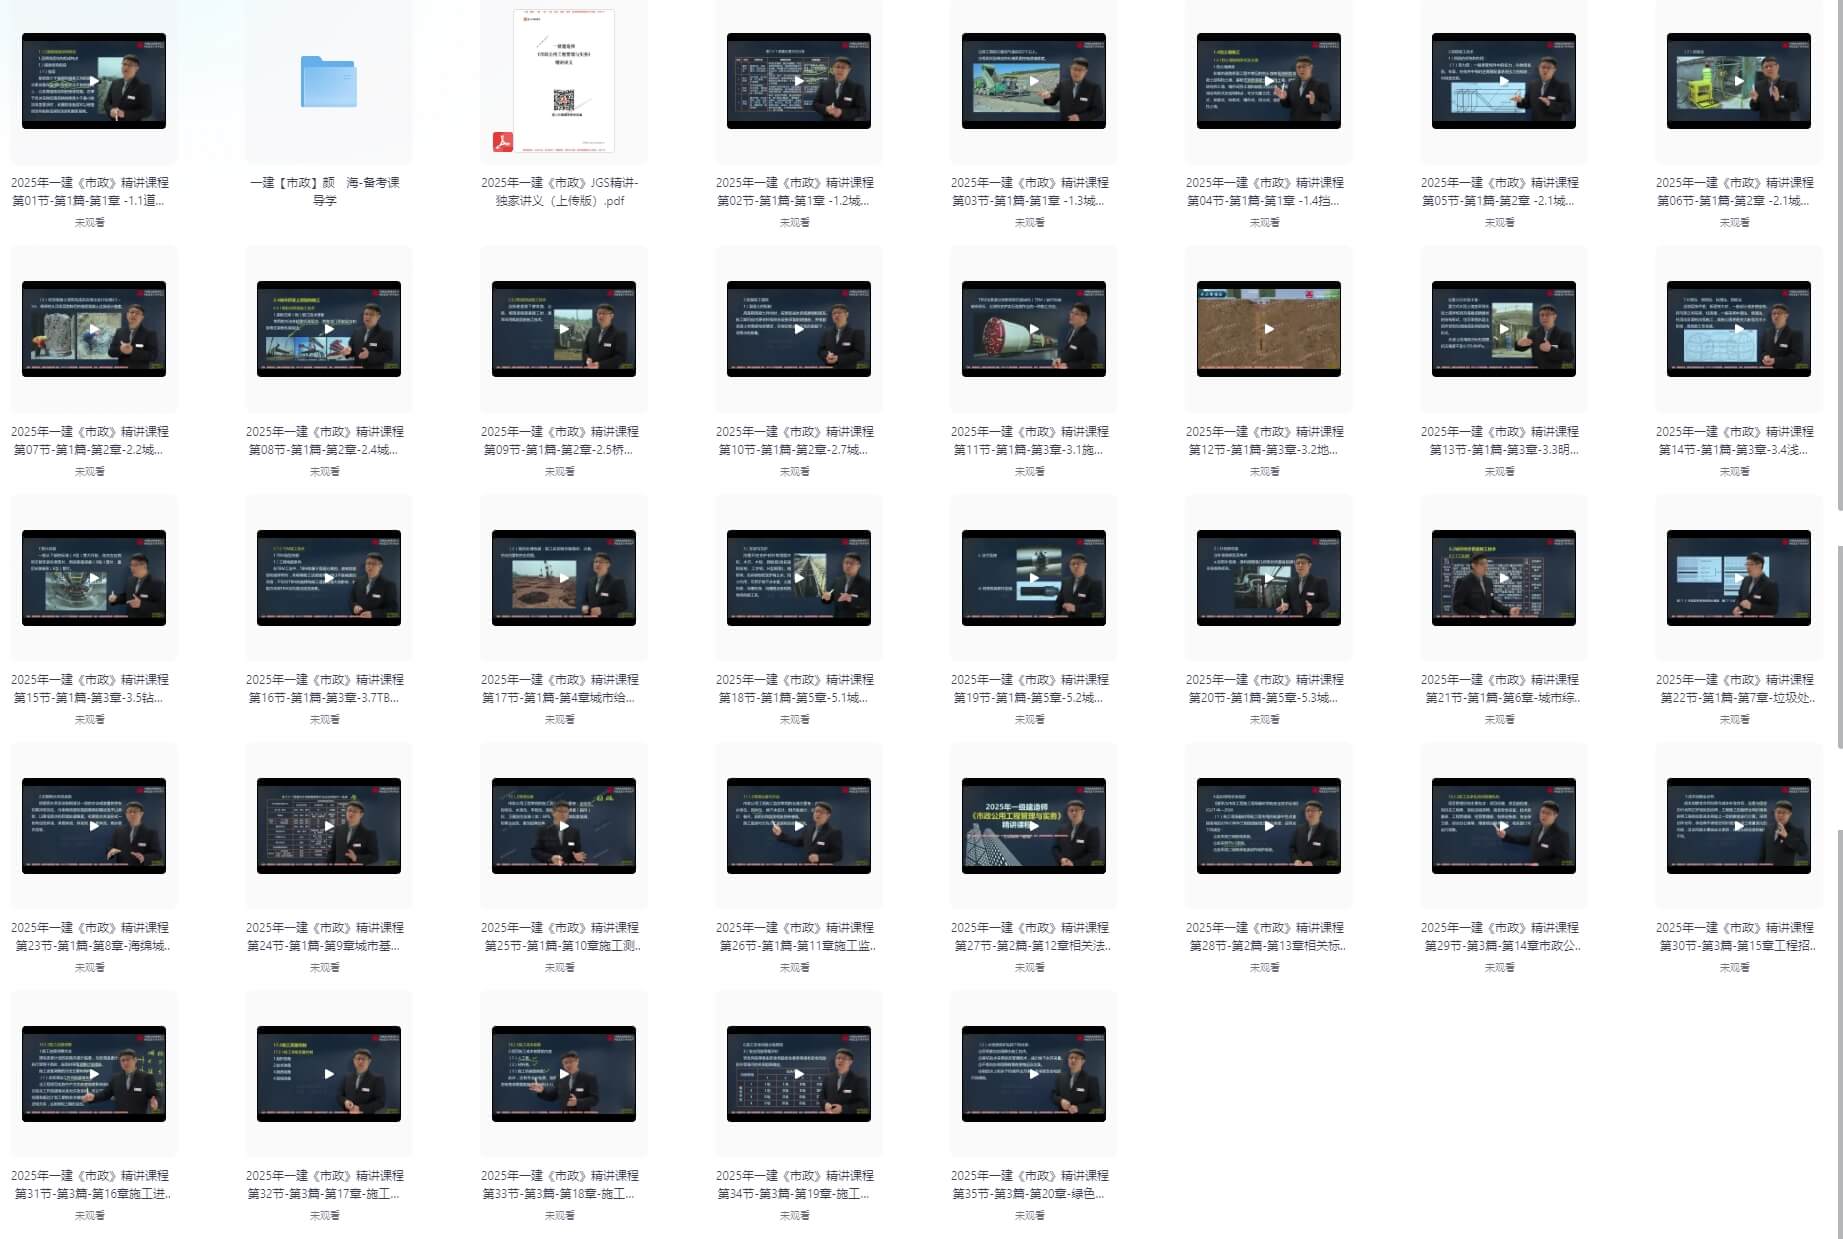
Task: Click the 未观看 label below the 第31节 video
Action: pyautogui.click(x=90, y=1216)
